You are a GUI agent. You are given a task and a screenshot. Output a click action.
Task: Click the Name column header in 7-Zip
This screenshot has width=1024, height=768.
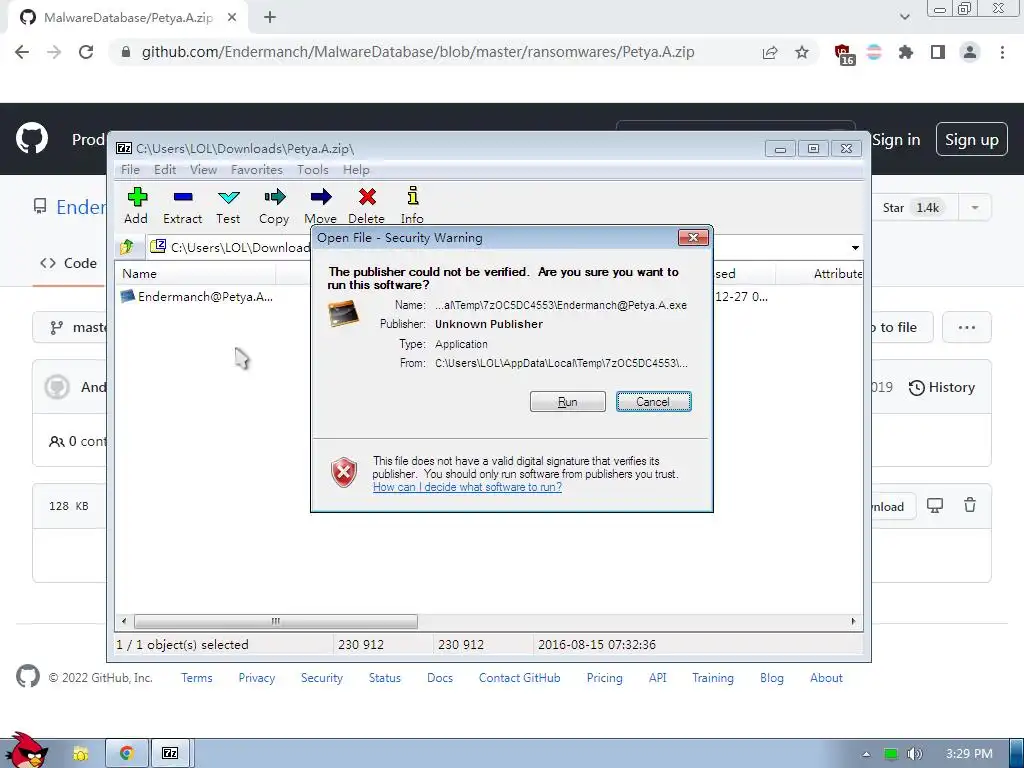pos(195,274)
